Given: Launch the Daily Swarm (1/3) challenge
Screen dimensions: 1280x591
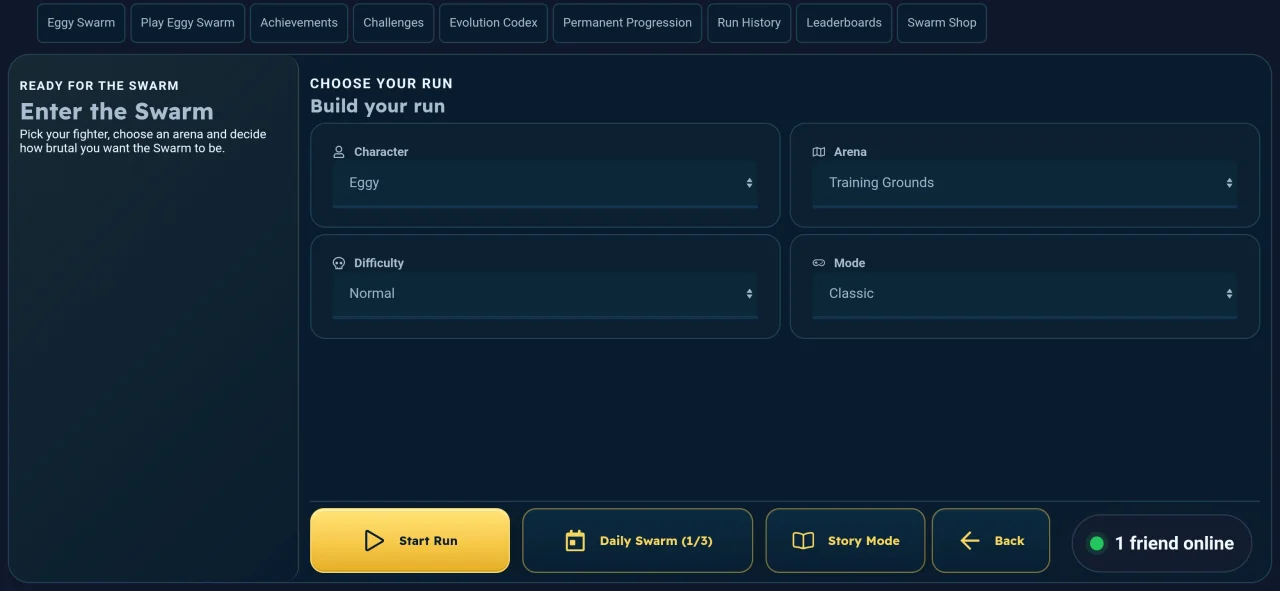Looking at the screenshot, I should [x=637, y=541].
